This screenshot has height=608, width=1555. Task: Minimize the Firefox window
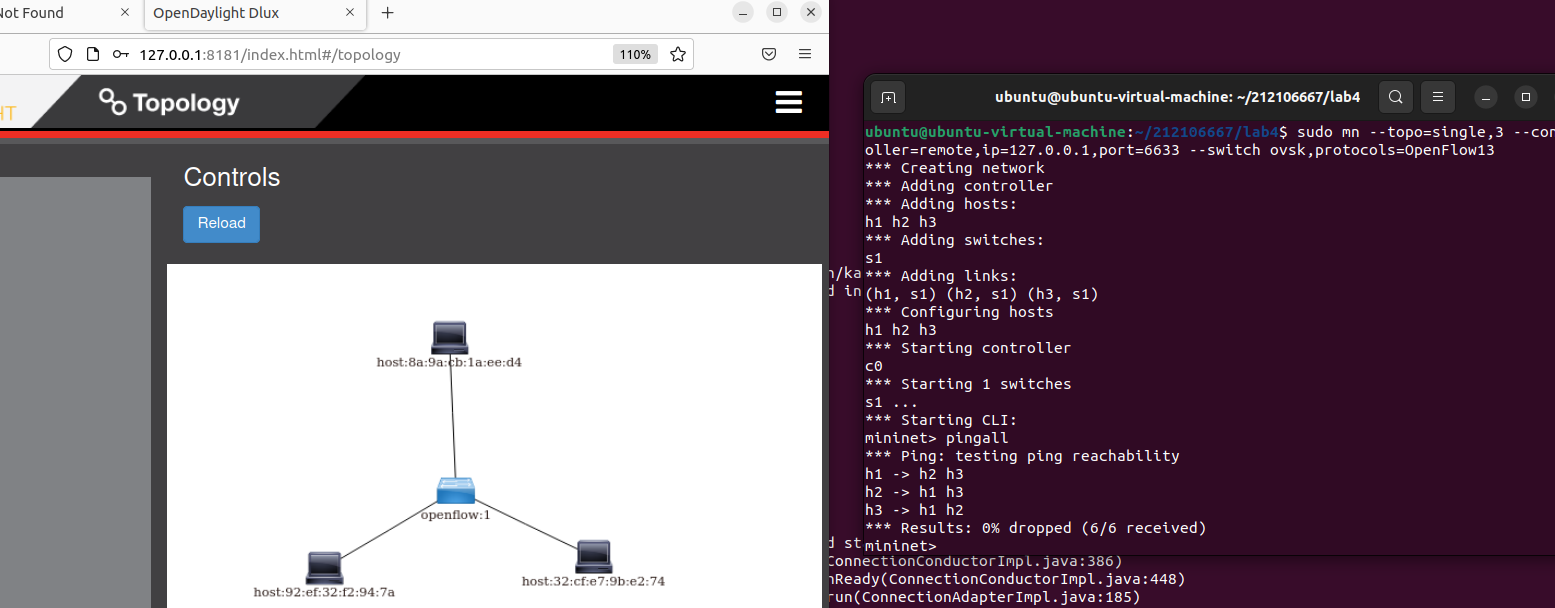click(x=742, y=13)
